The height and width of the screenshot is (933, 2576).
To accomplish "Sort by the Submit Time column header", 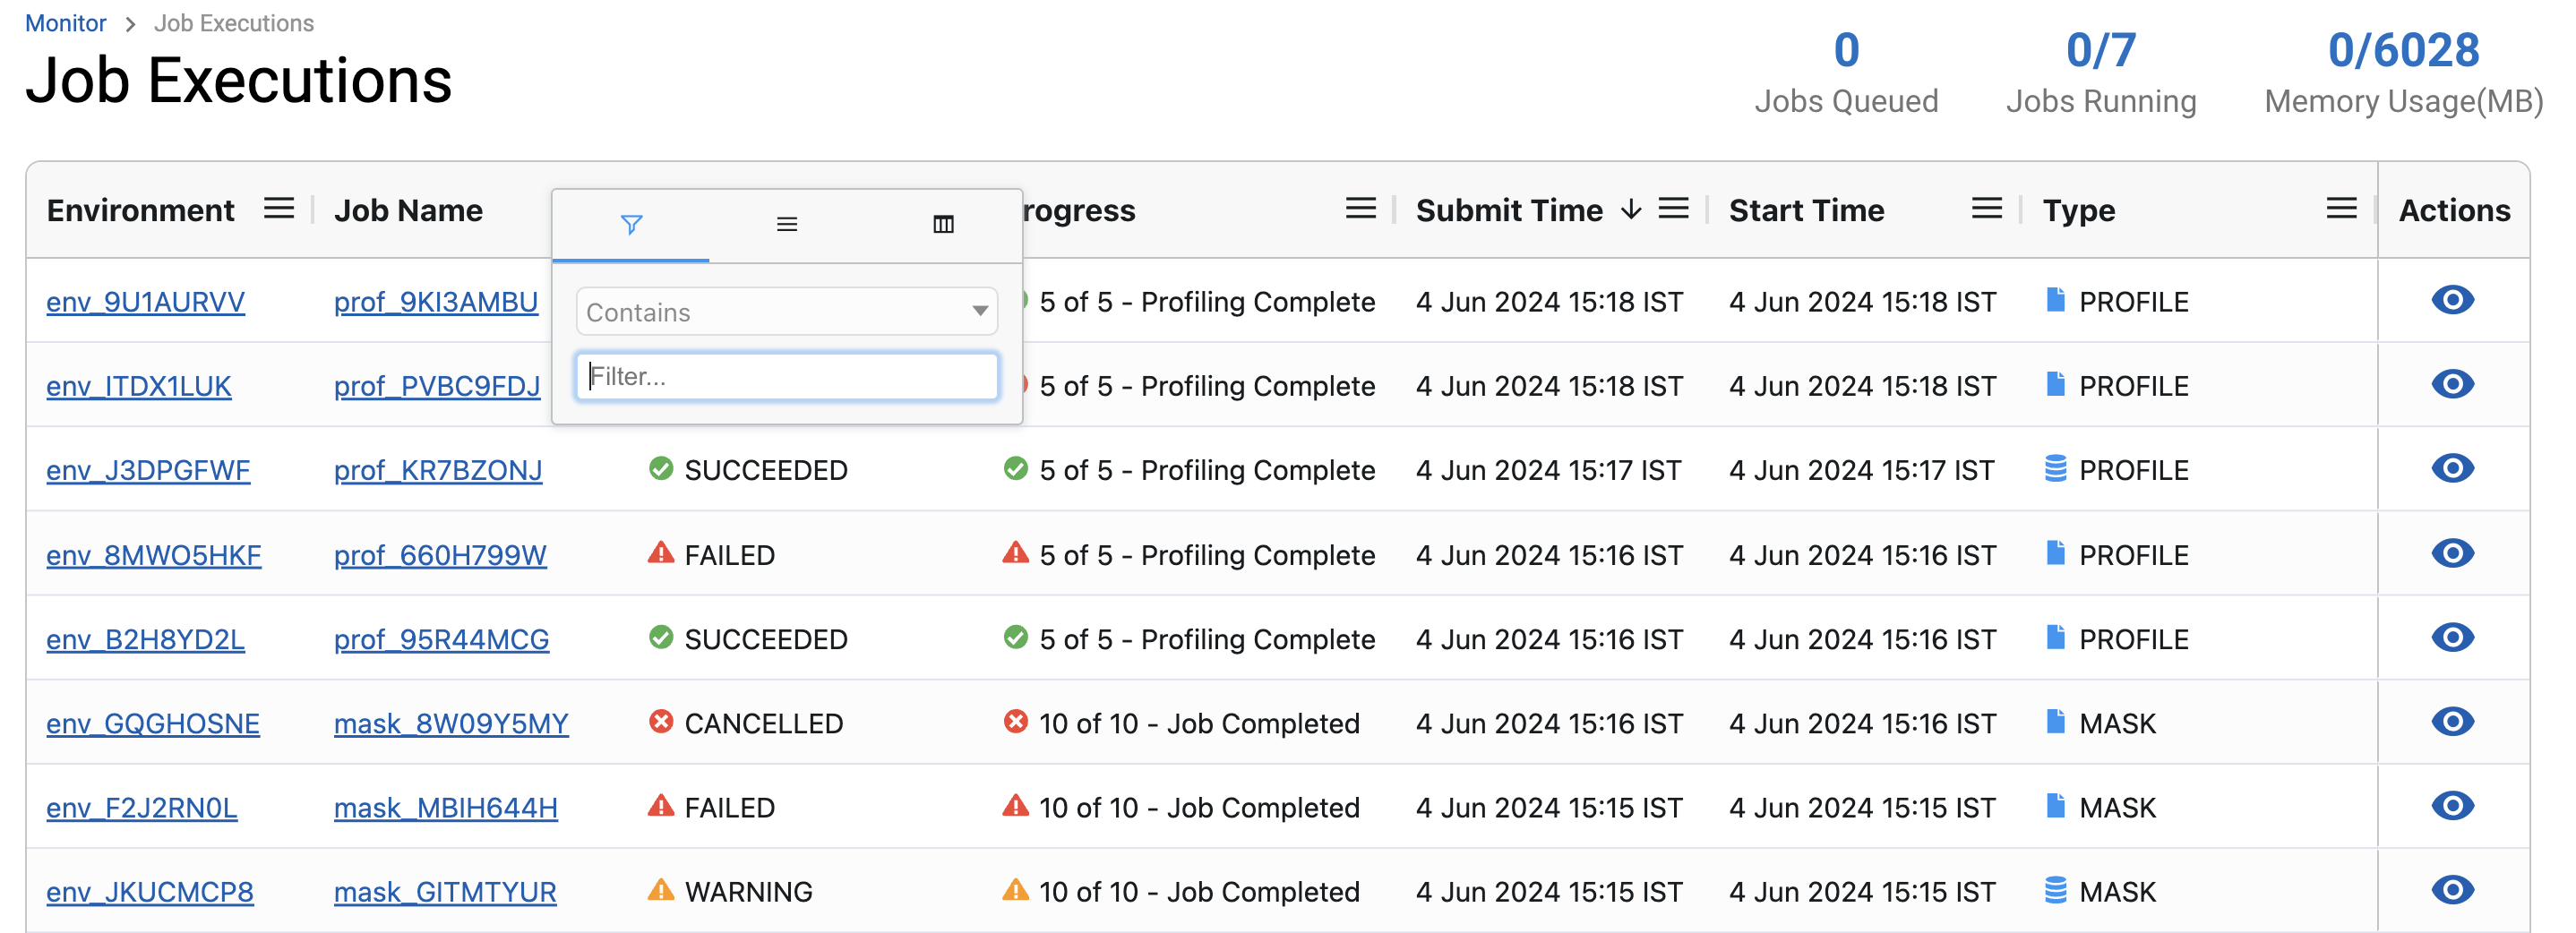I will click(1508, 211).
